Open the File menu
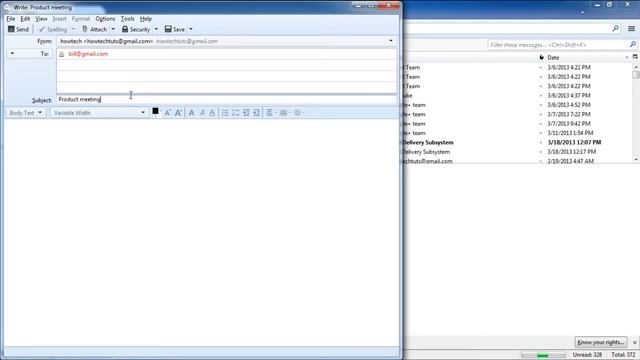Image resolution: width=640 pixels, height=360 pixels. point(11,19)
